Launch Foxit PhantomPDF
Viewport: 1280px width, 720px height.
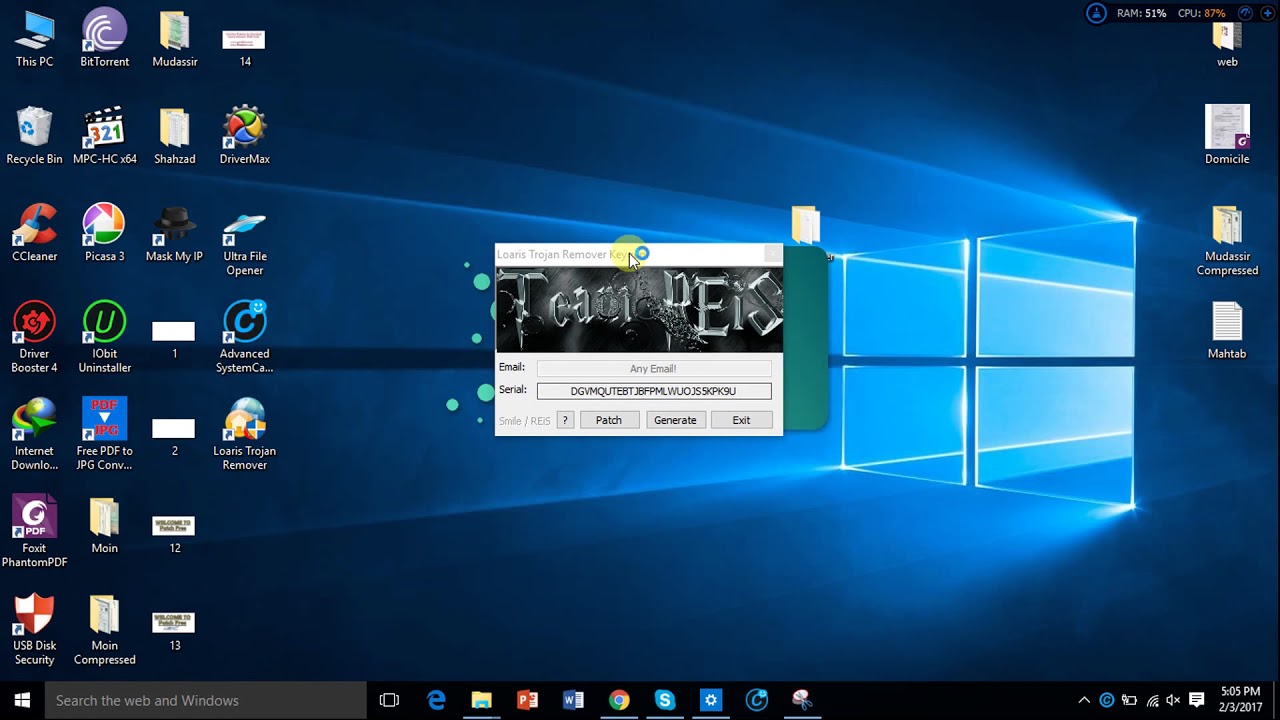tap(34, 532)
